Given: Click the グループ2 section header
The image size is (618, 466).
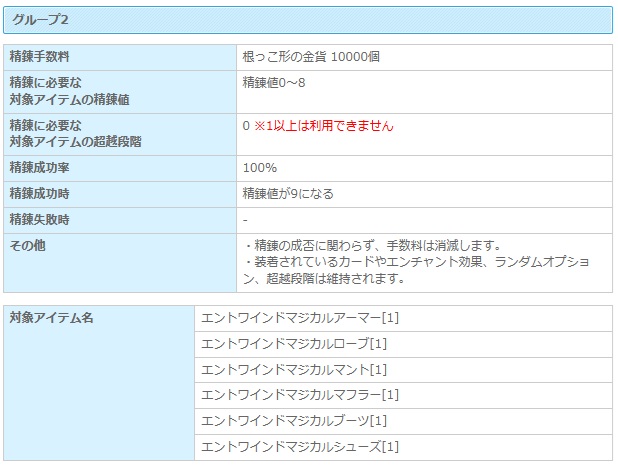Looking at the screenshot, I should (40, 20).
